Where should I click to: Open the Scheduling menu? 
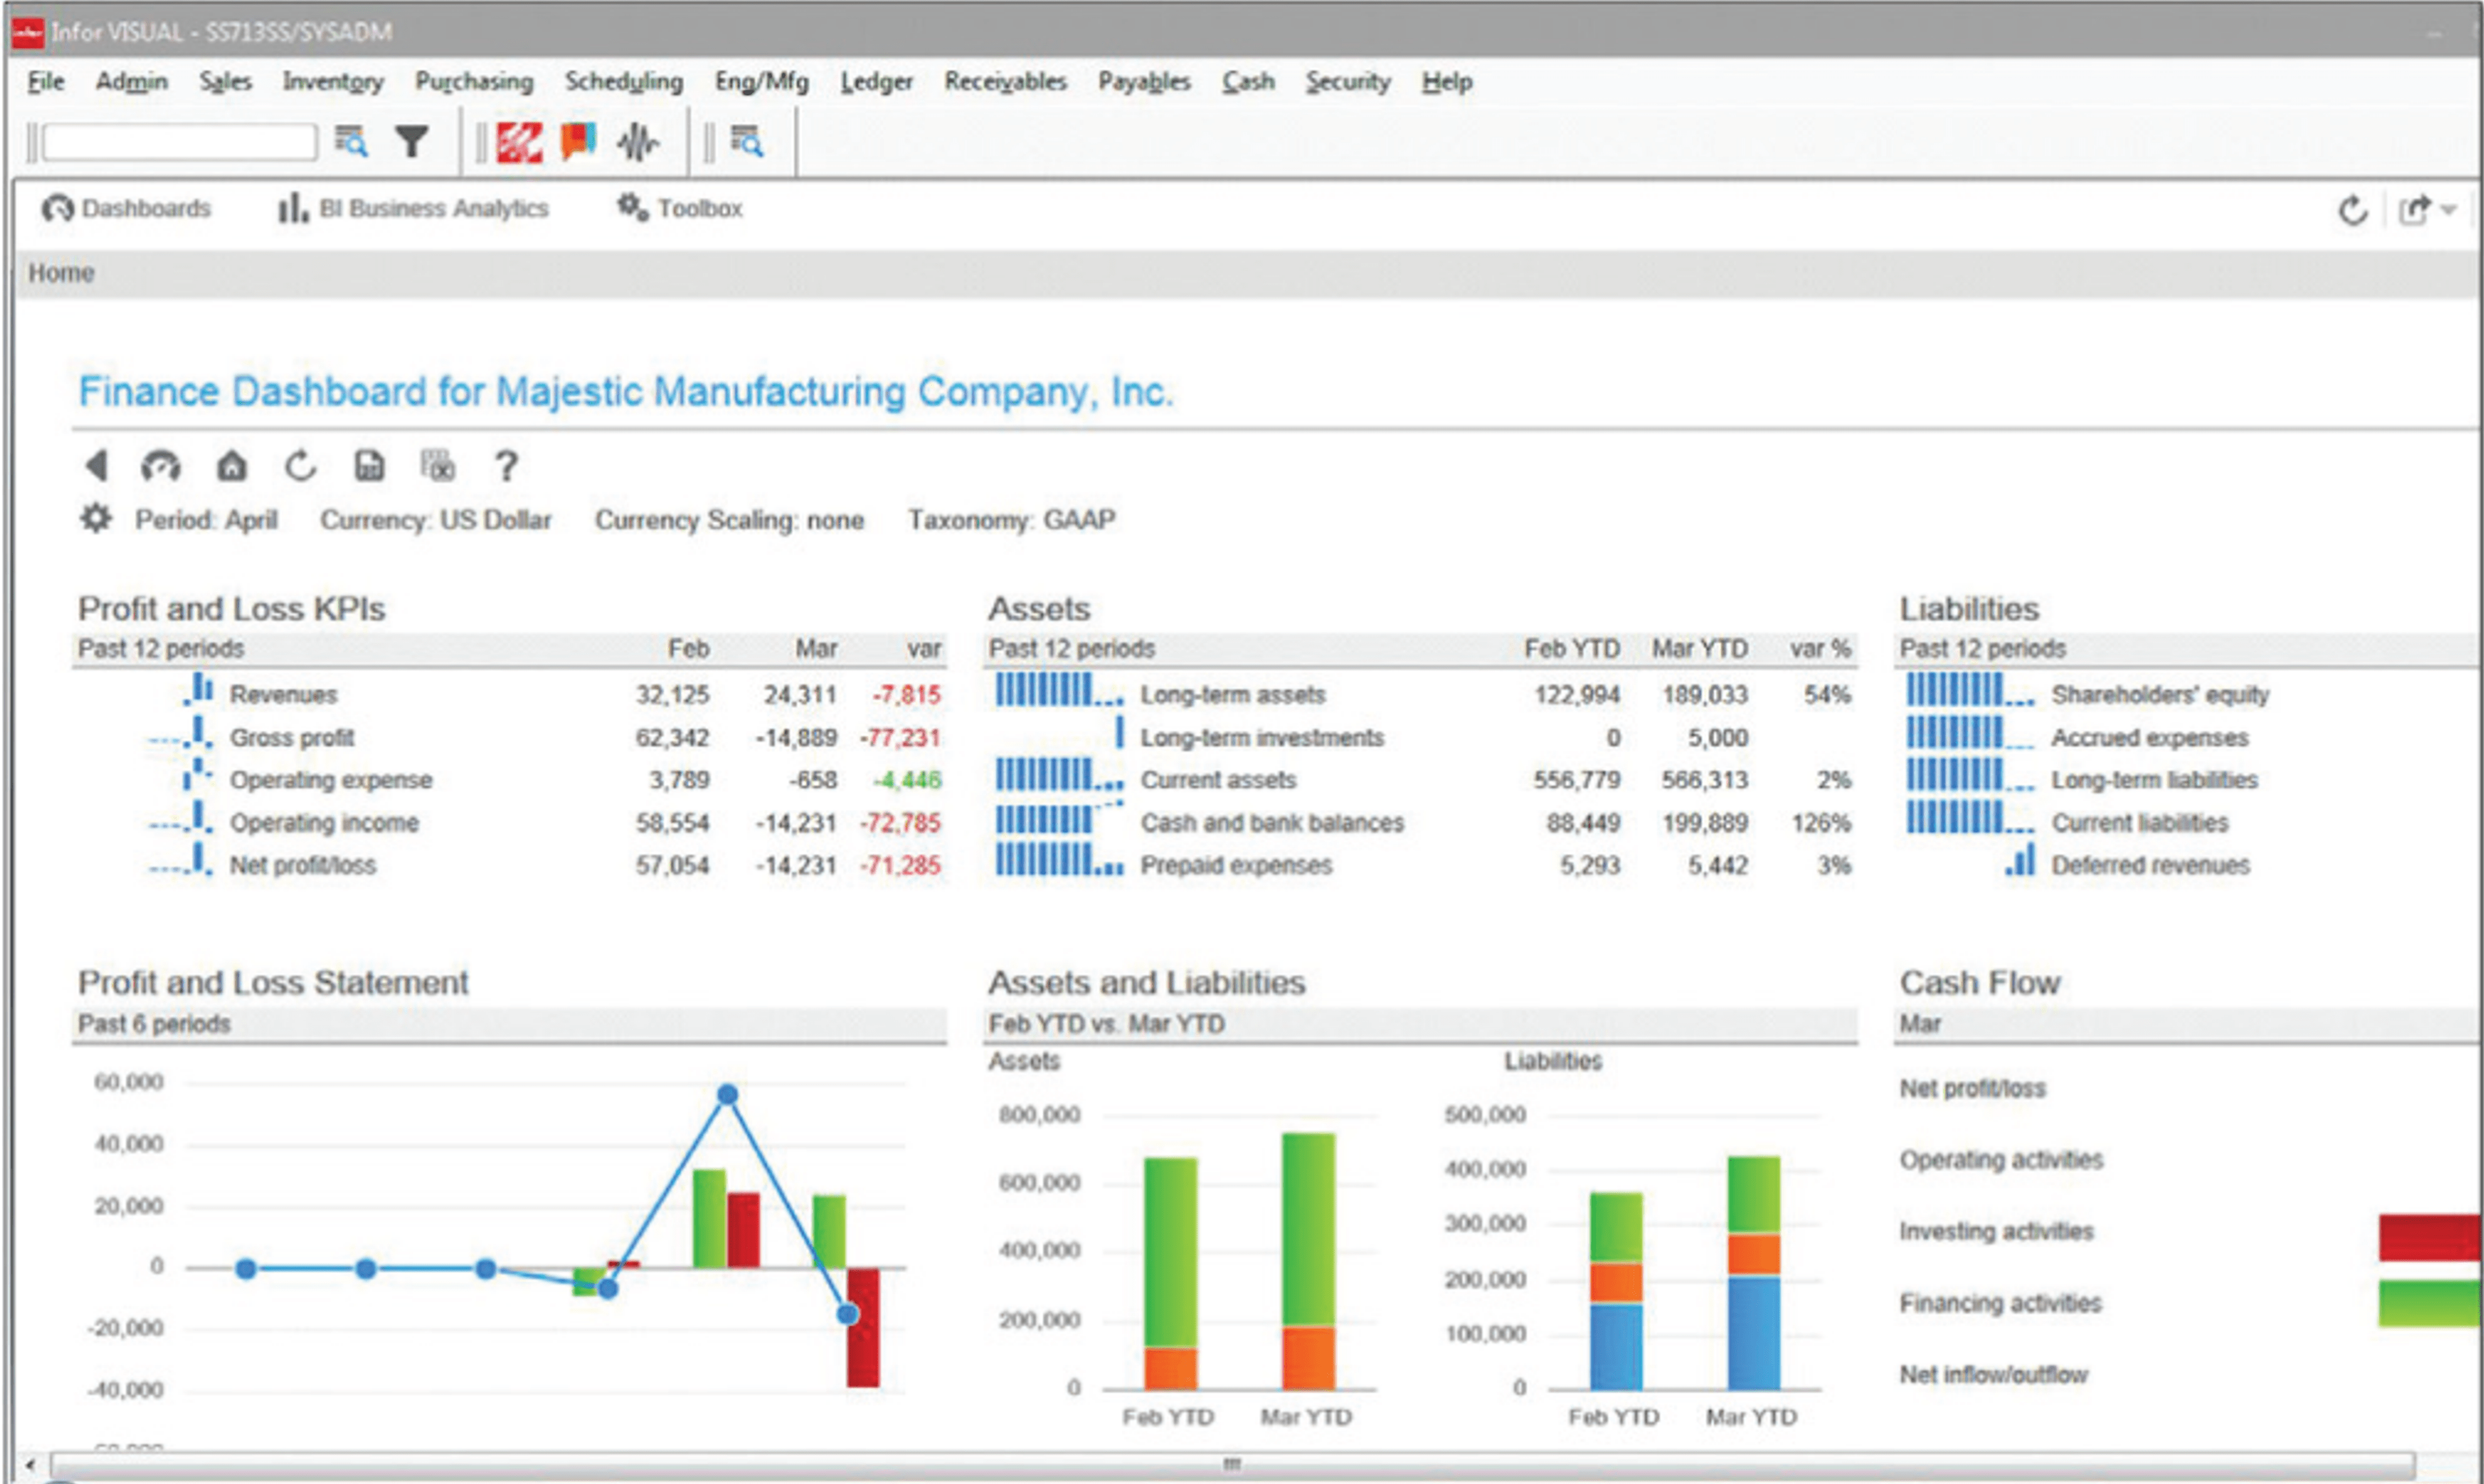(623, 82)
